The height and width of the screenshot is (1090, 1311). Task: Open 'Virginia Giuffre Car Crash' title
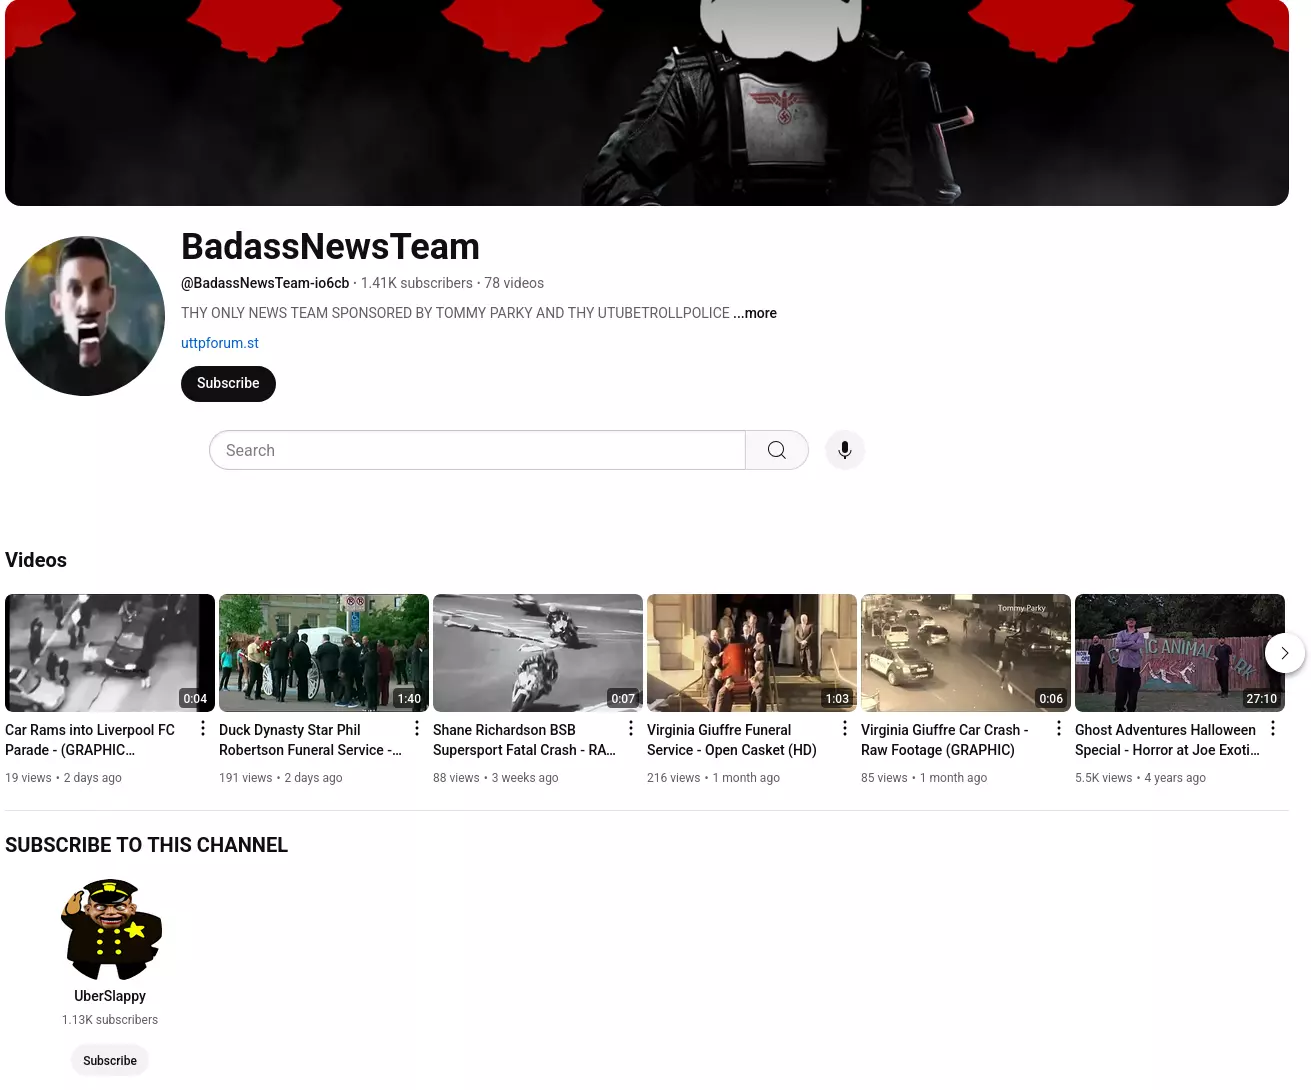(945, 740)
